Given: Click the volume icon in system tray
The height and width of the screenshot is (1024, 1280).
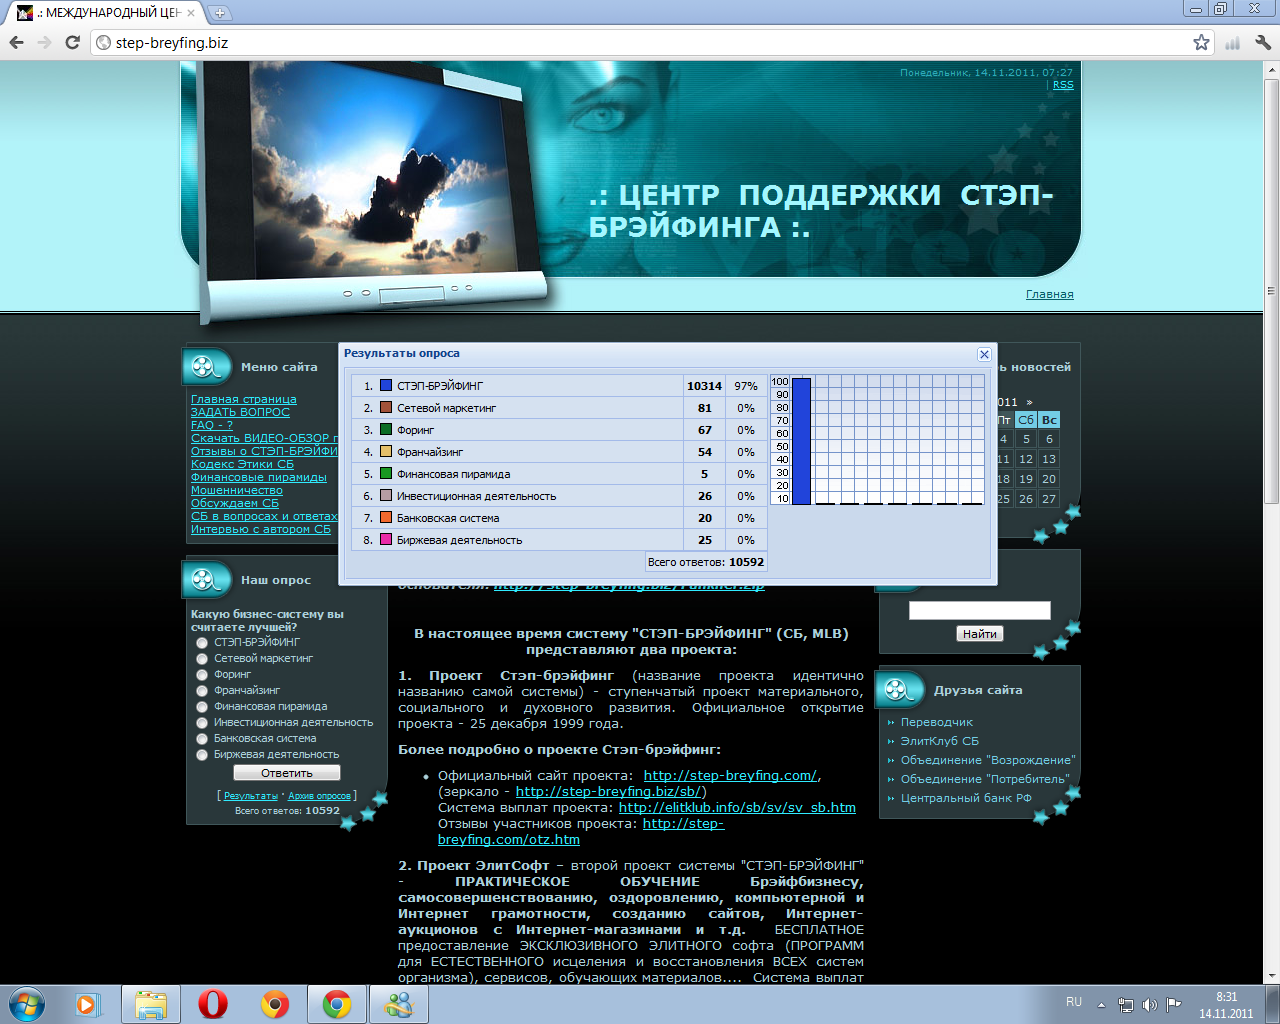Looking at the screenshot, I should point(1149,1004).
